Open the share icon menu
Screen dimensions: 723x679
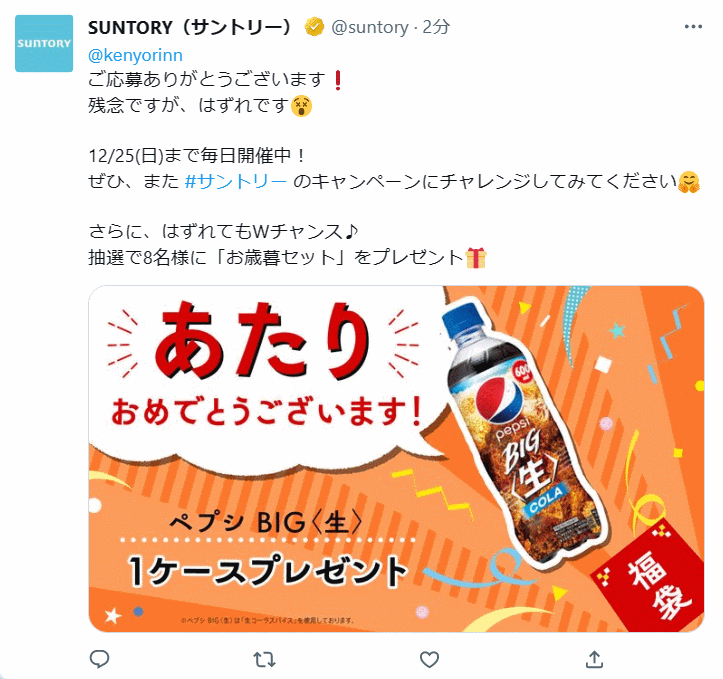(594, 659)
